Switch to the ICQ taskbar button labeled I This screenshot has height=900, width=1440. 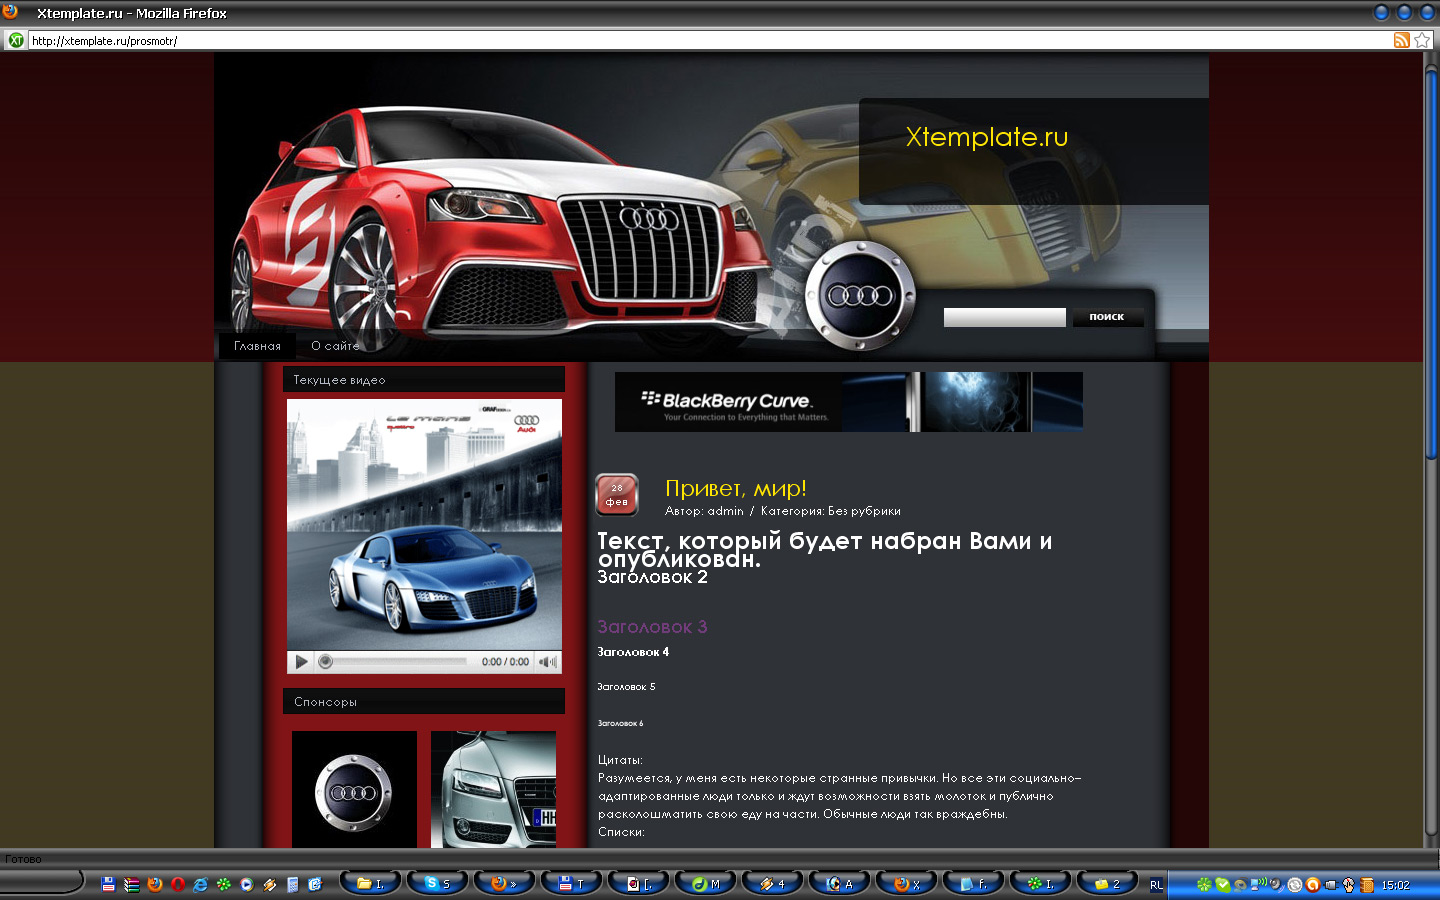point(1041,883)
